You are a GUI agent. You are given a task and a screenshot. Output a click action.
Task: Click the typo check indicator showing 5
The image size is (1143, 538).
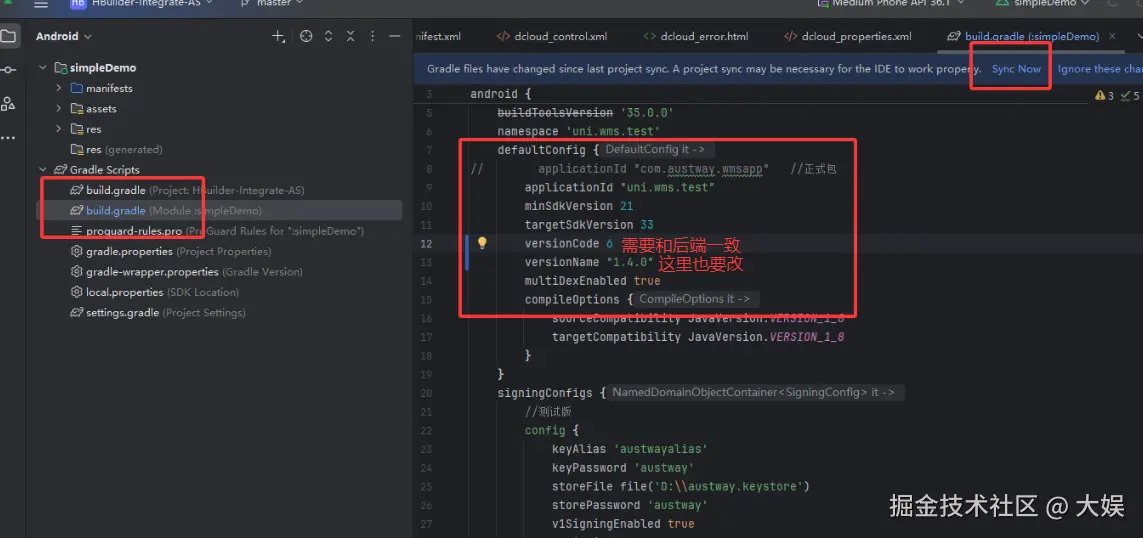pos(1131,95)
